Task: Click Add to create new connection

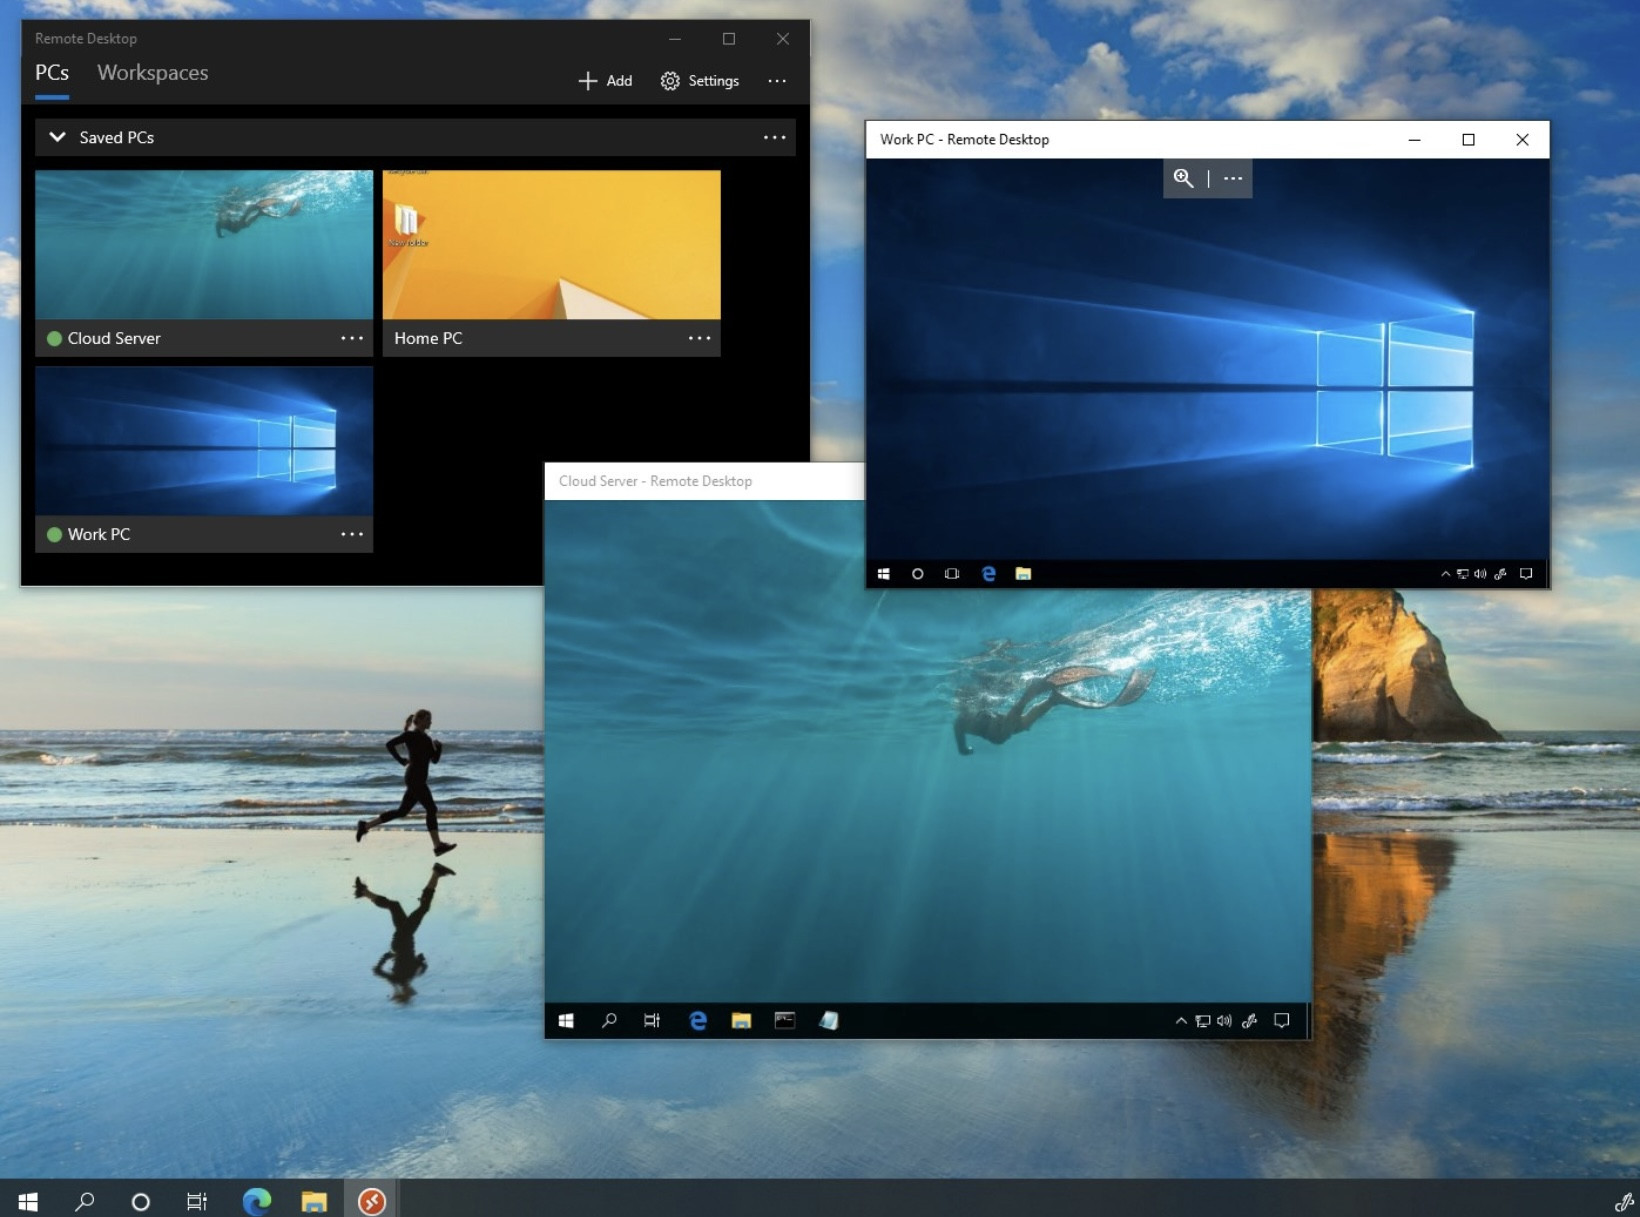Action: [605, 81]
